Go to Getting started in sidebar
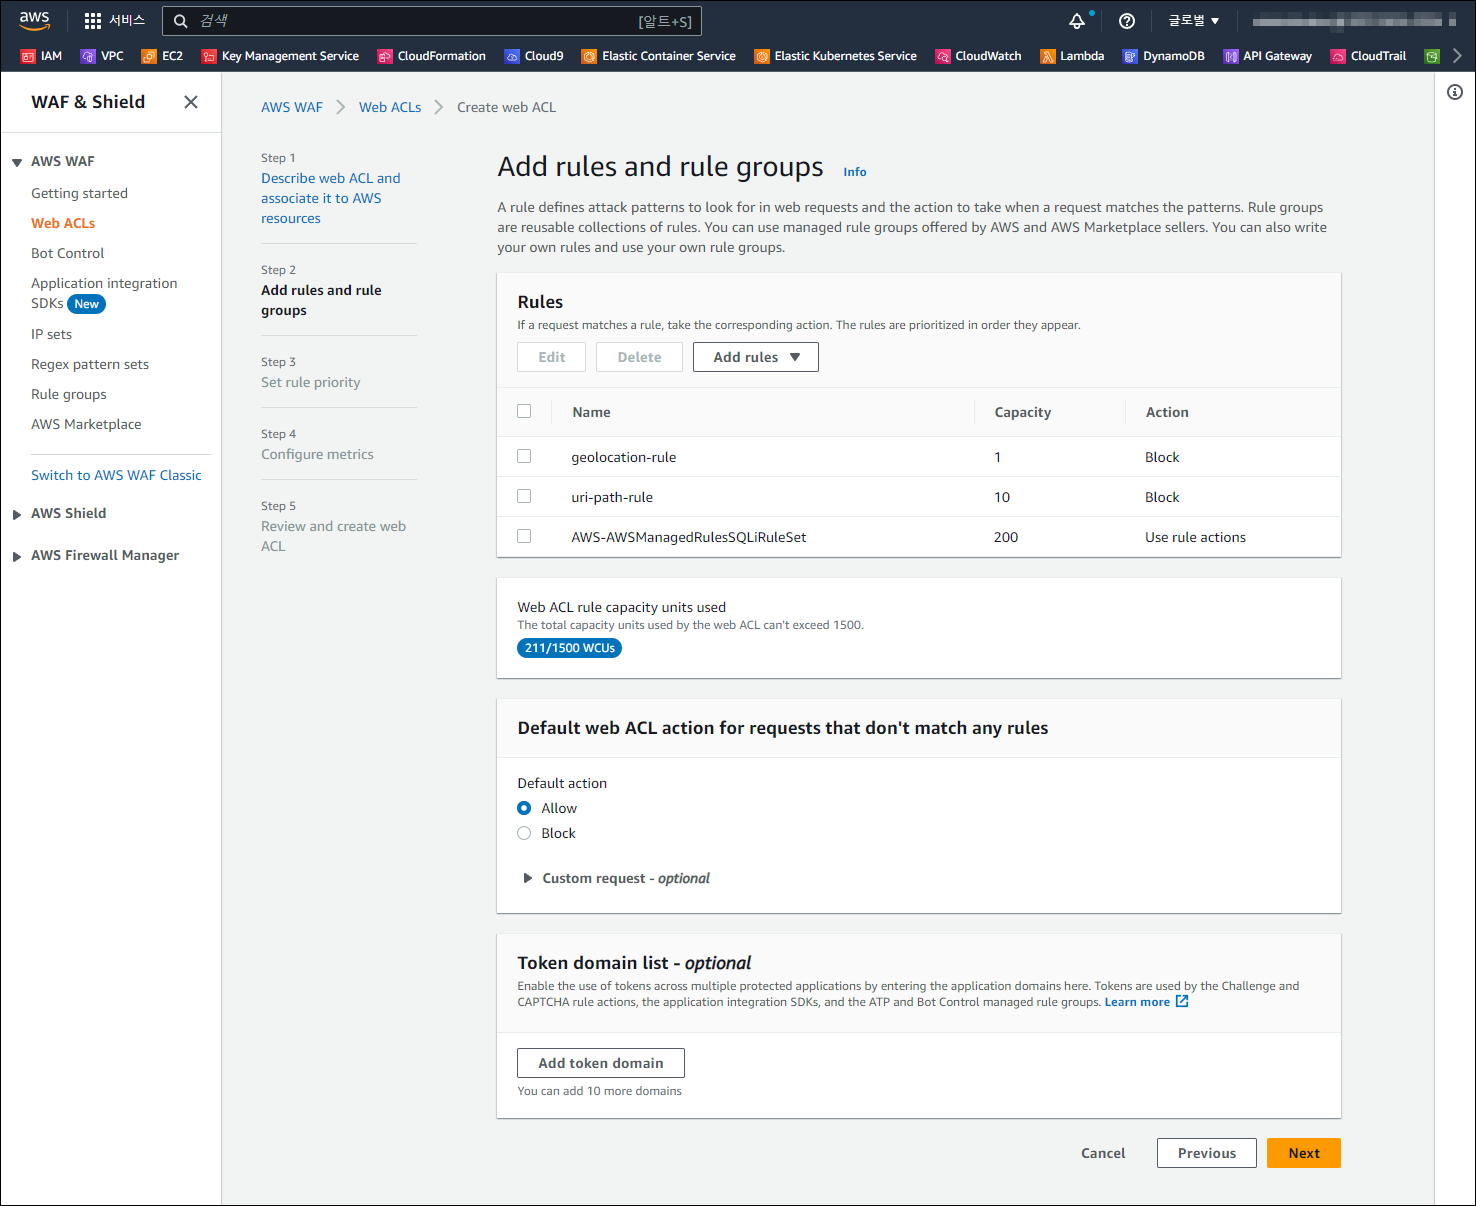The image size is (1476, 1206). (x=79, y=193)
